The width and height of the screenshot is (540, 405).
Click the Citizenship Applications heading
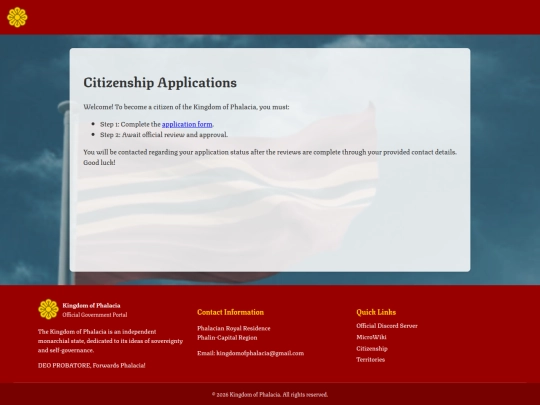point(160,83)
